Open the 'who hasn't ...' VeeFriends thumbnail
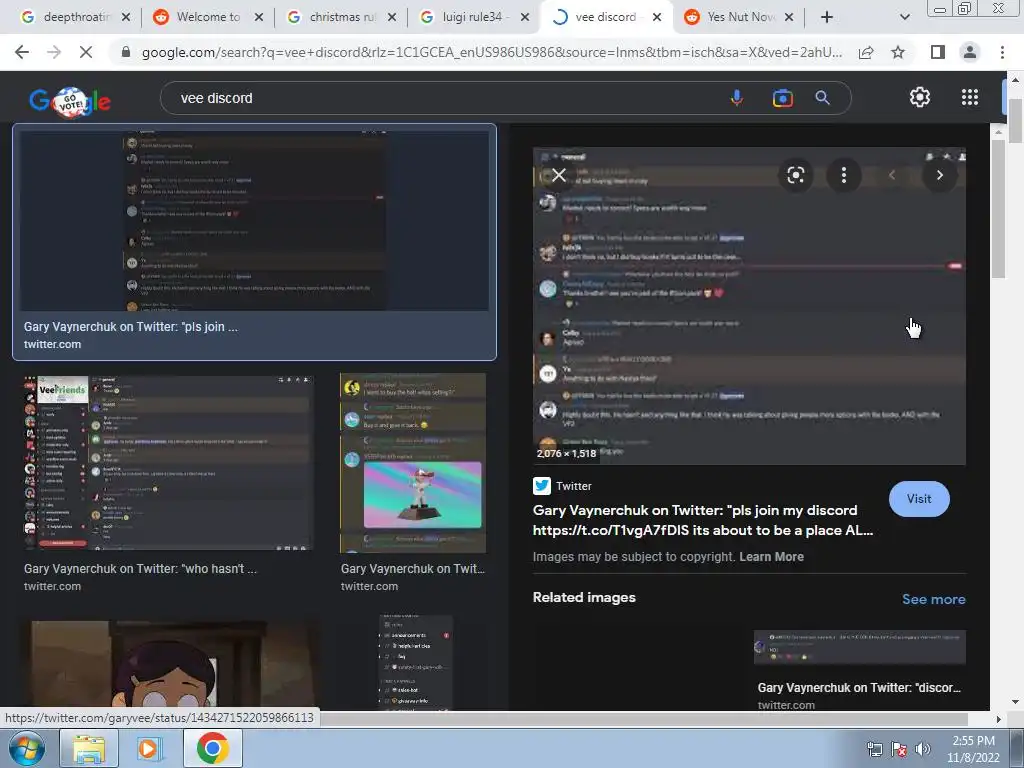This screenshot has width=1024, height=768. point(168,463)
